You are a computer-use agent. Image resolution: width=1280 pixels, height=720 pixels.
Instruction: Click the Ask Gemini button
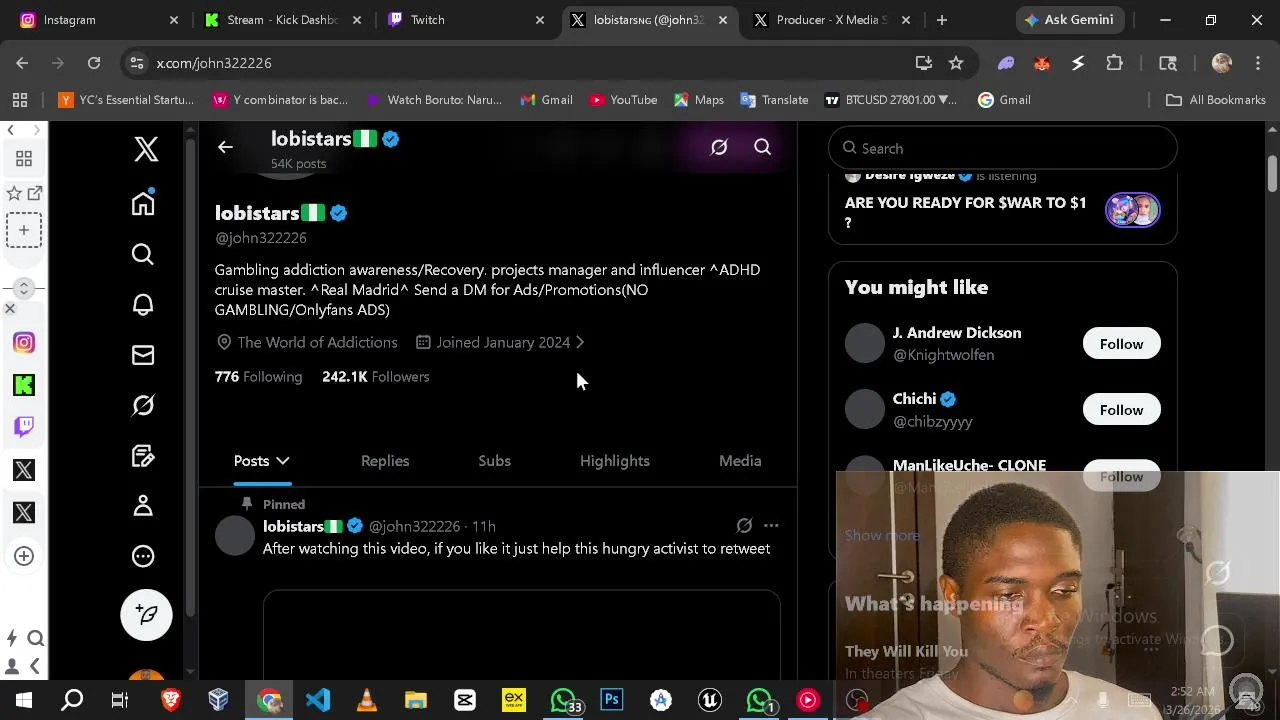1069,20
